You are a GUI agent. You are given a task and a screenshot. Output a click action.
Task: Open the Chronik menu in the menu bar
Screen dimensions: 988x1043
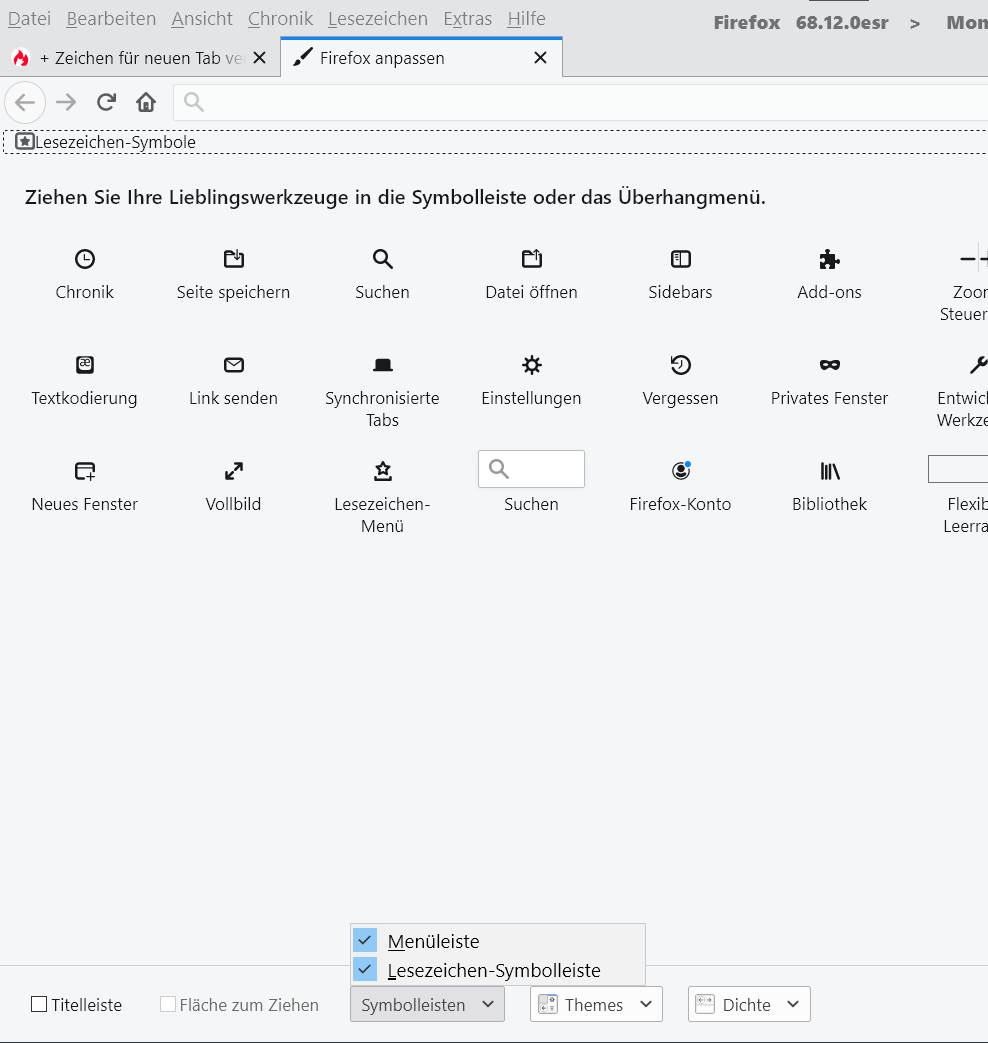[x=280, y=19]
